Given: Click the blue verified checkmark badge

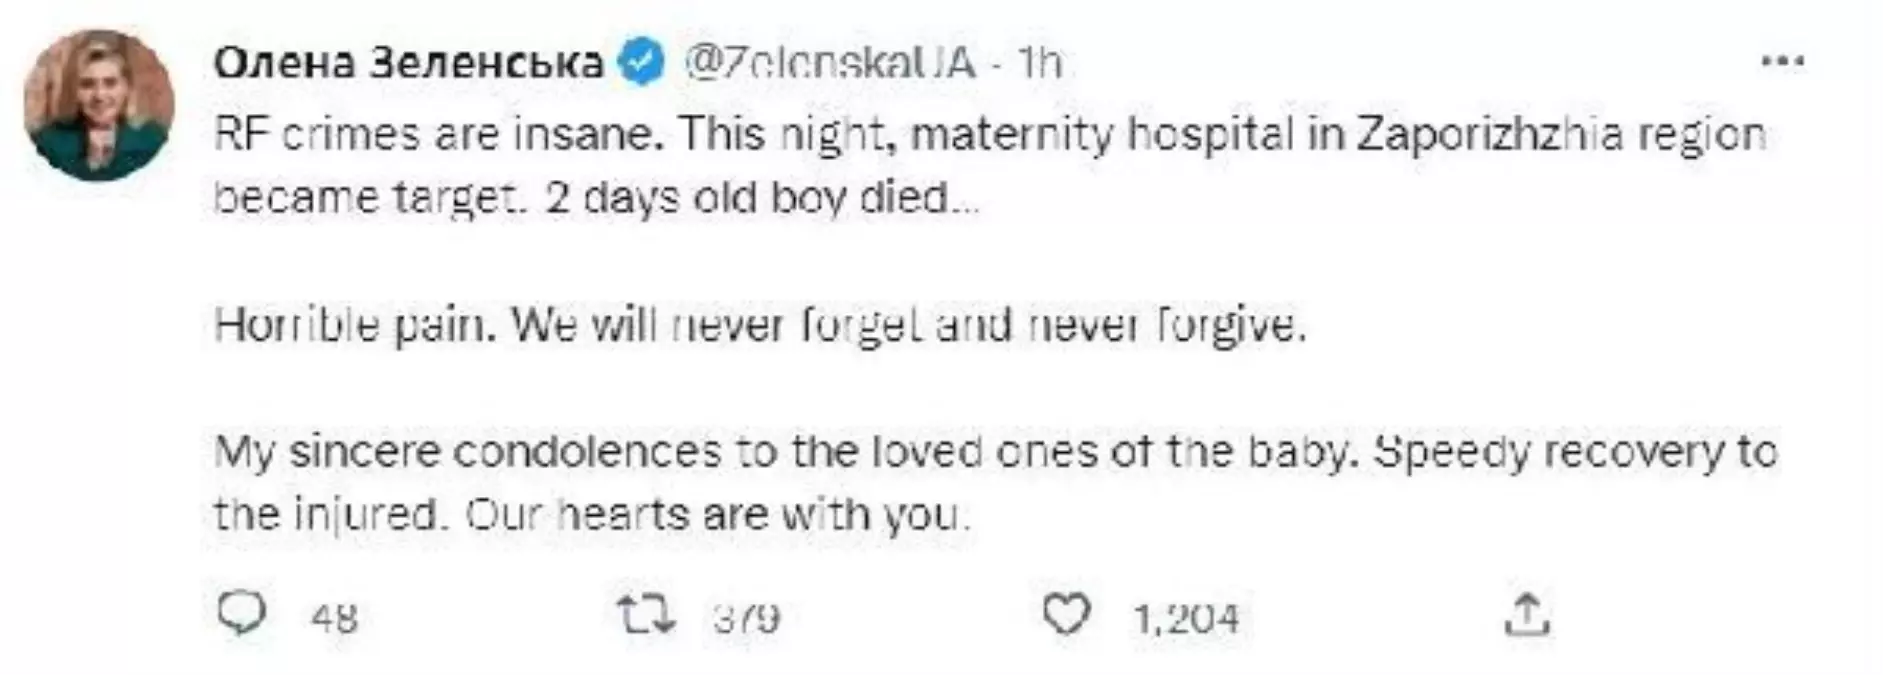Looking at the screenshot, I should [x=641, y=63].
